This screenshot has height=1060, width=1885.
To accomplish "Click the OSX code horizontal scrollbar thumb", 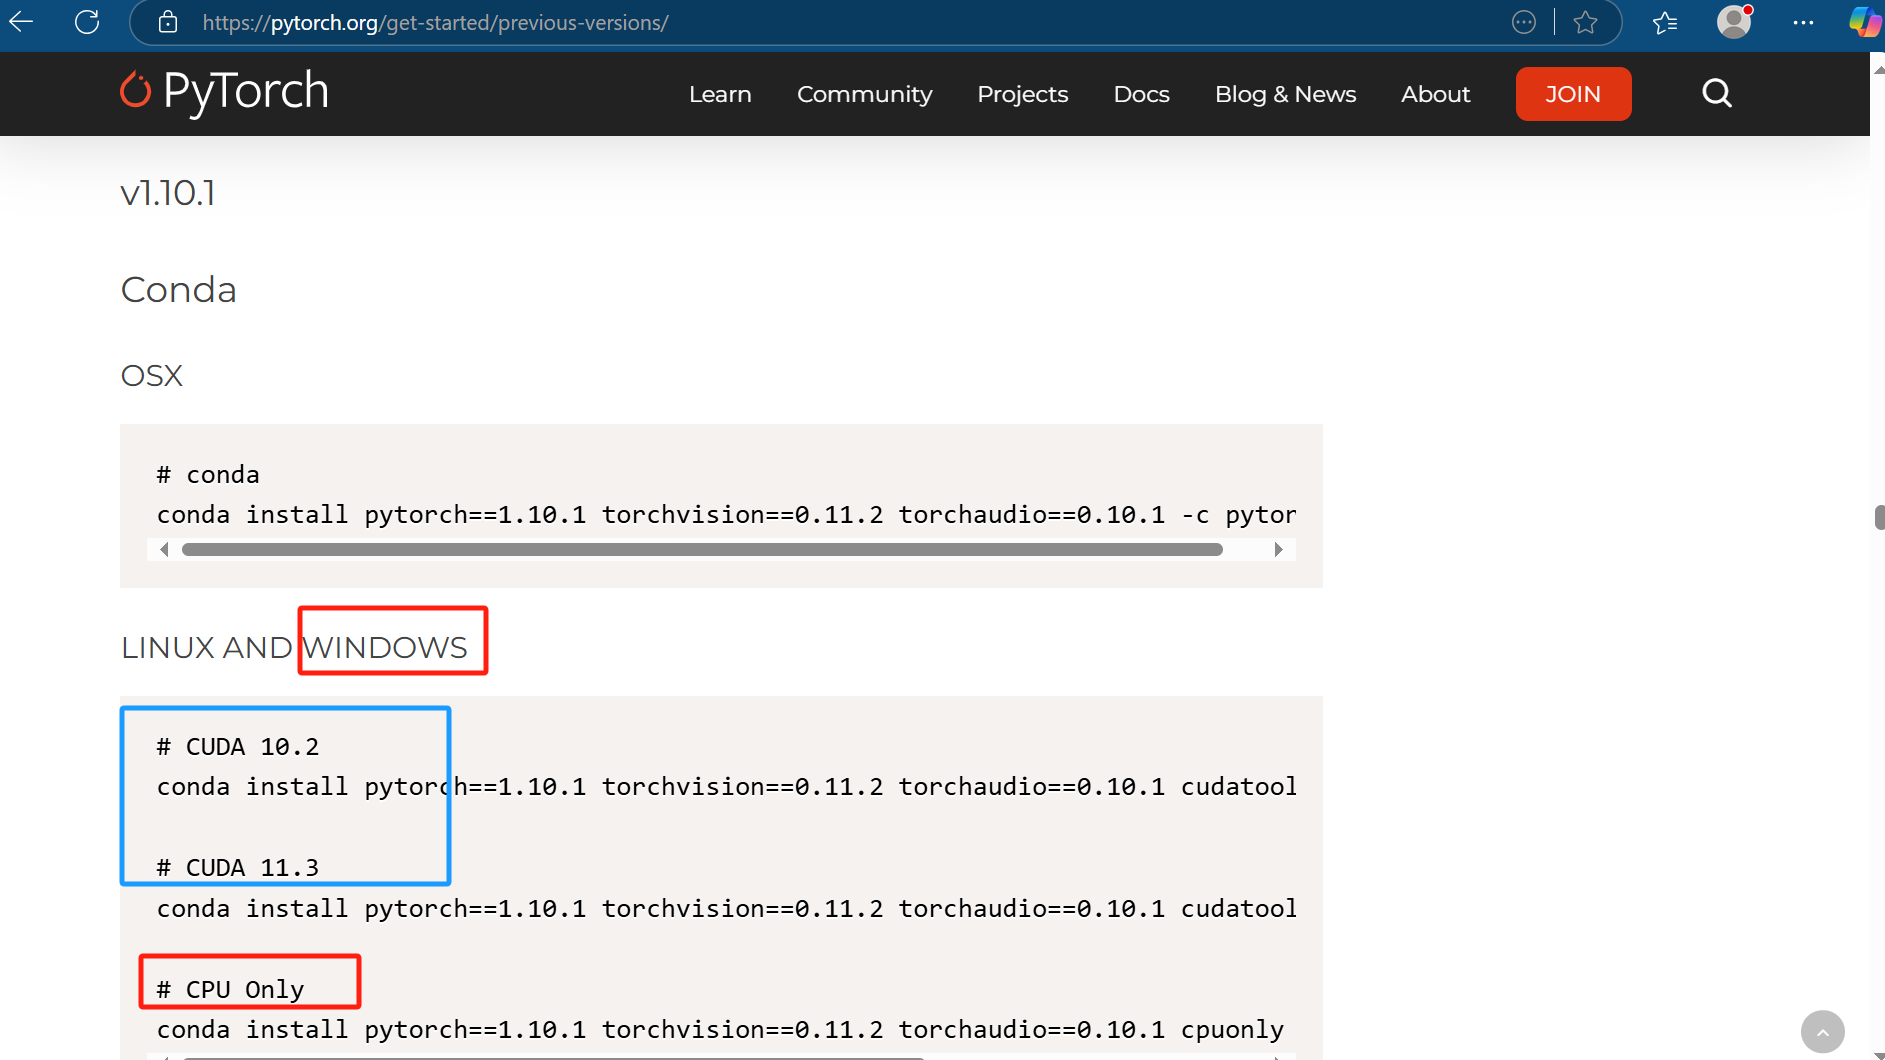I will pos(702,549).
